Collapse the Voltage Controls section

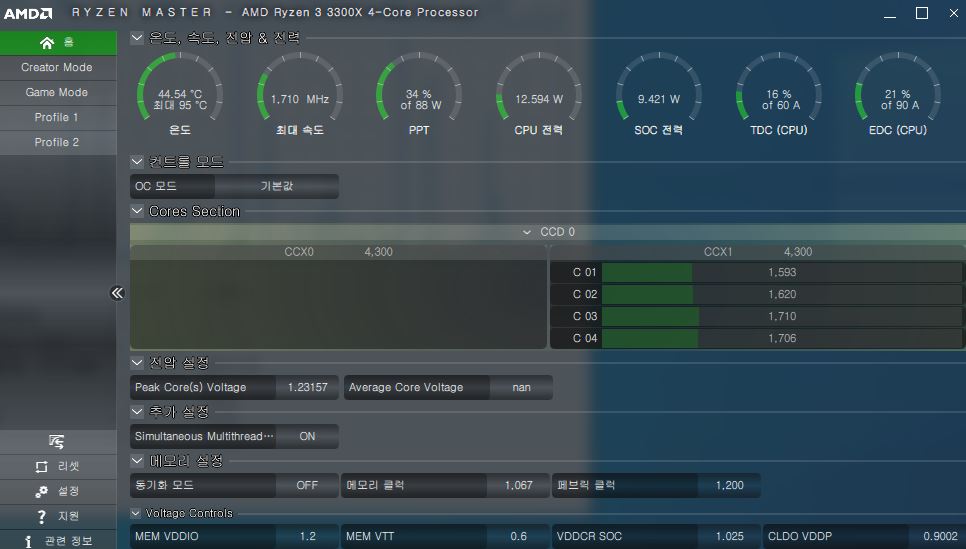pyautogui.click(x=136, y=513)
